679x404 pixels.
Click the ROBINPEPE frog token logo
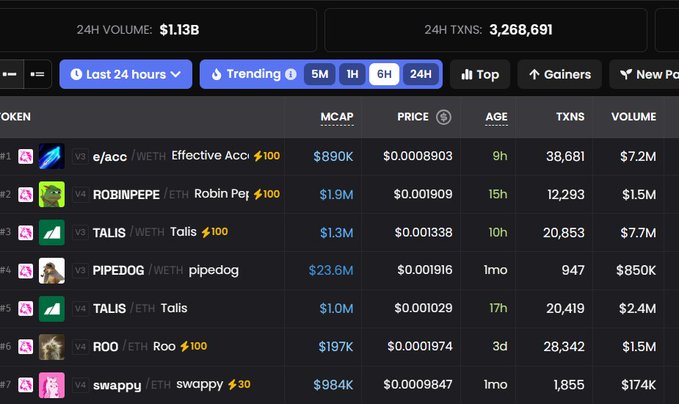52,194
